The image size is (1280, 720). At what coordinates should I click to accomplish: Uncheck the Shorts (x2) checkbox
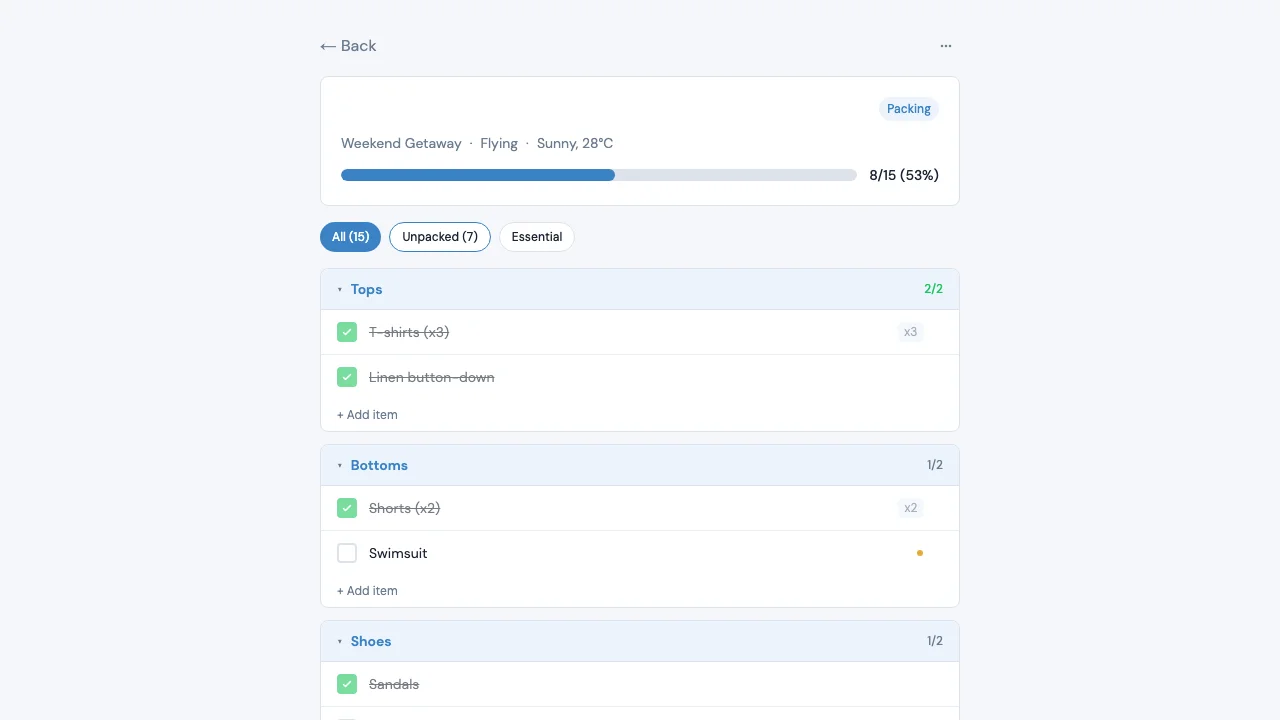pyautogui.click(x=347, y=508)
